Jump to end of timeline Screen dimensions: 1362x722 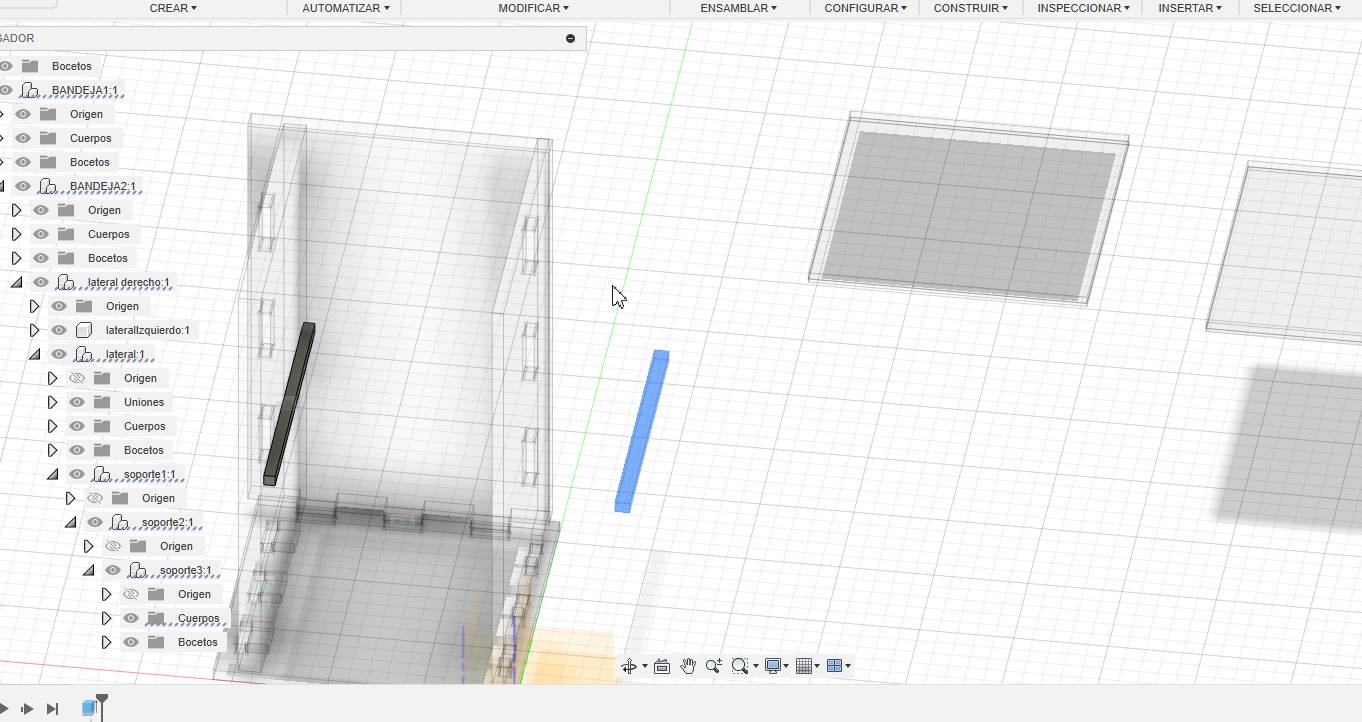tap(53, 709)
